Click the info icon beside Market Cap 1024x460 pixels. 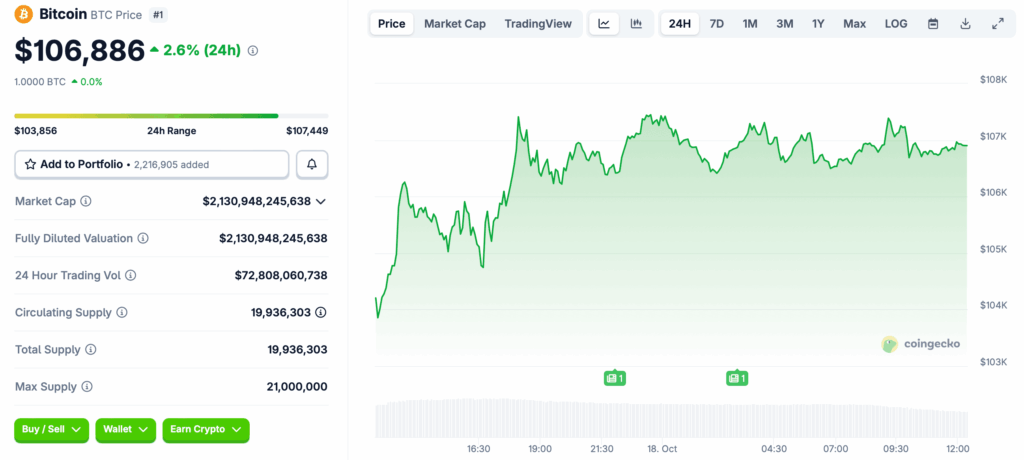click(86, 201)
